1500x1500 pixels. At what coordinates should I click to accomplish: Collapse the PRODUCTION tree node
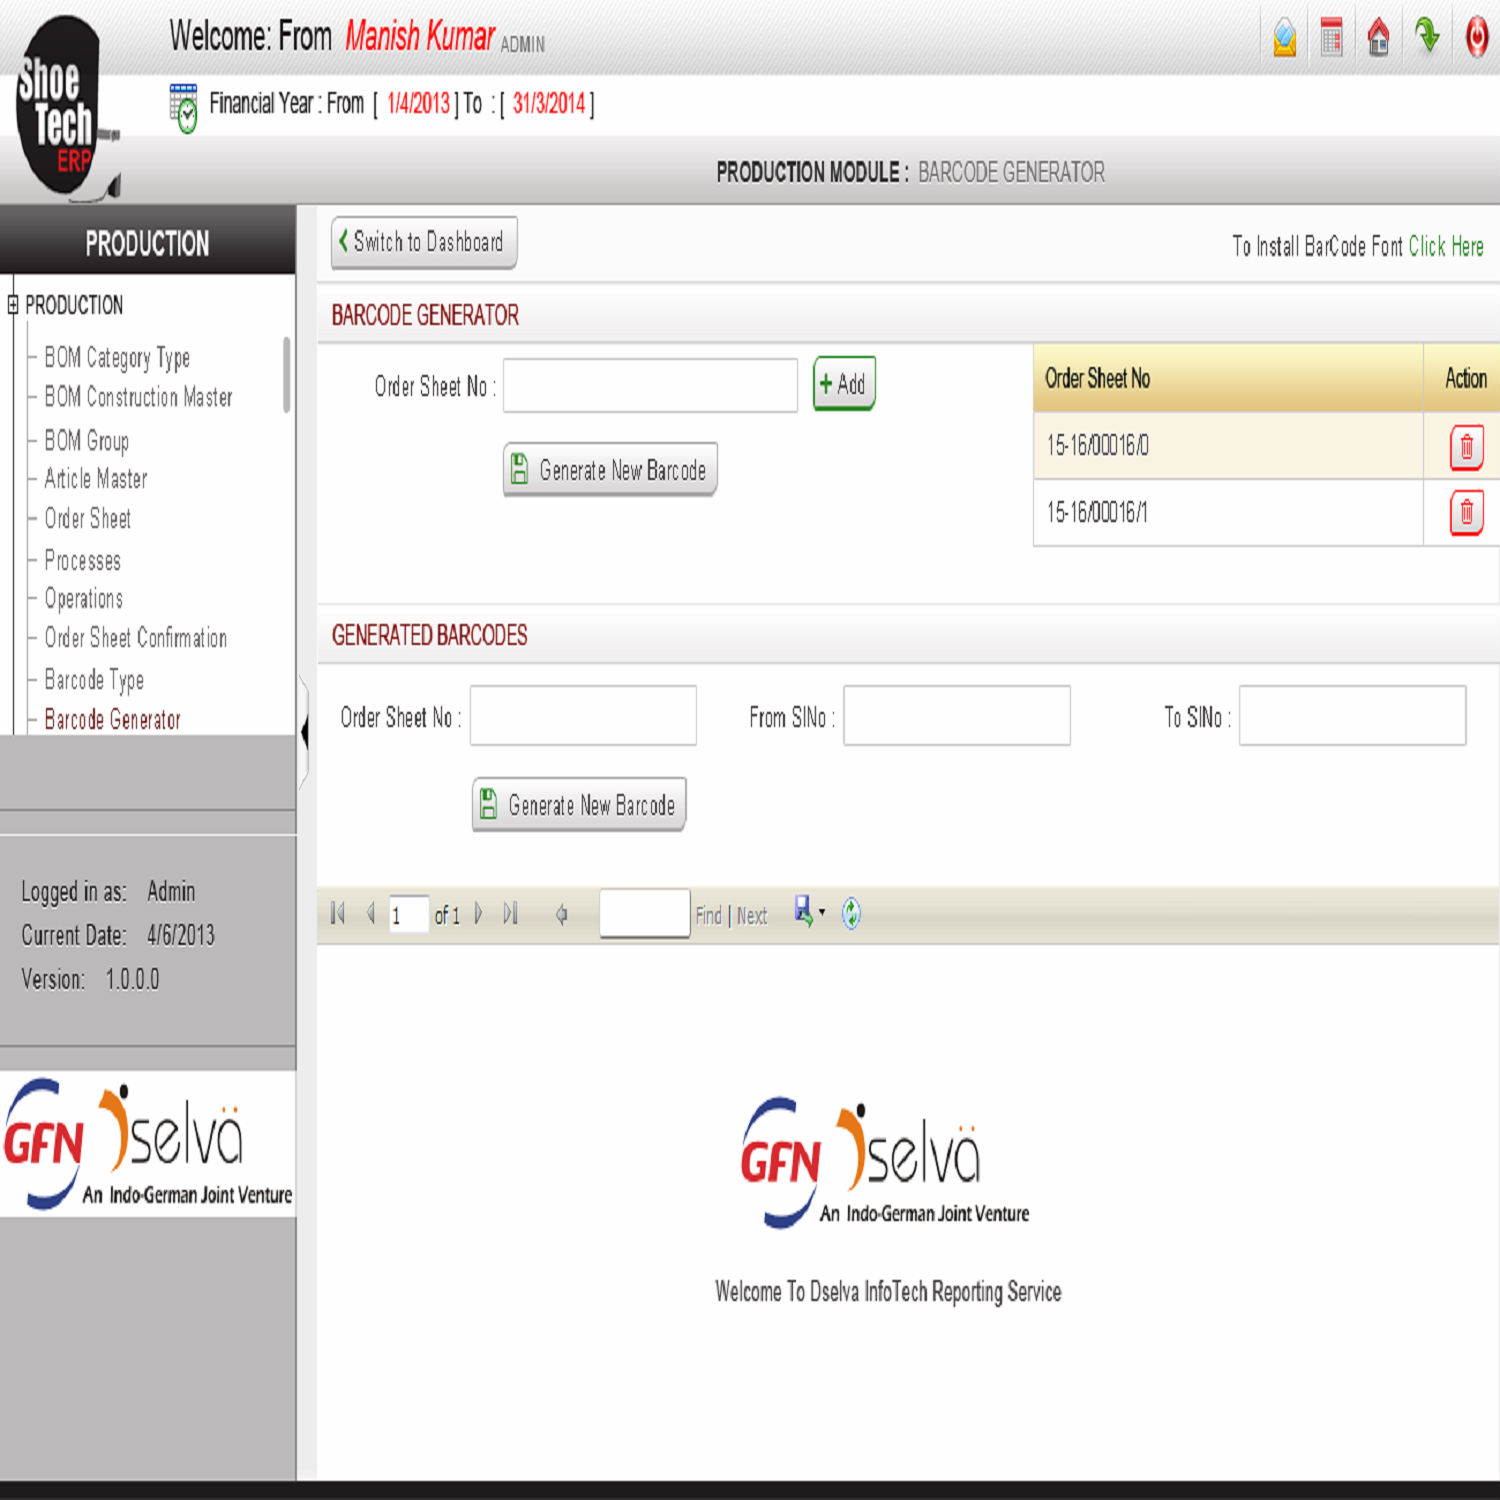click(x=13, y=305)
